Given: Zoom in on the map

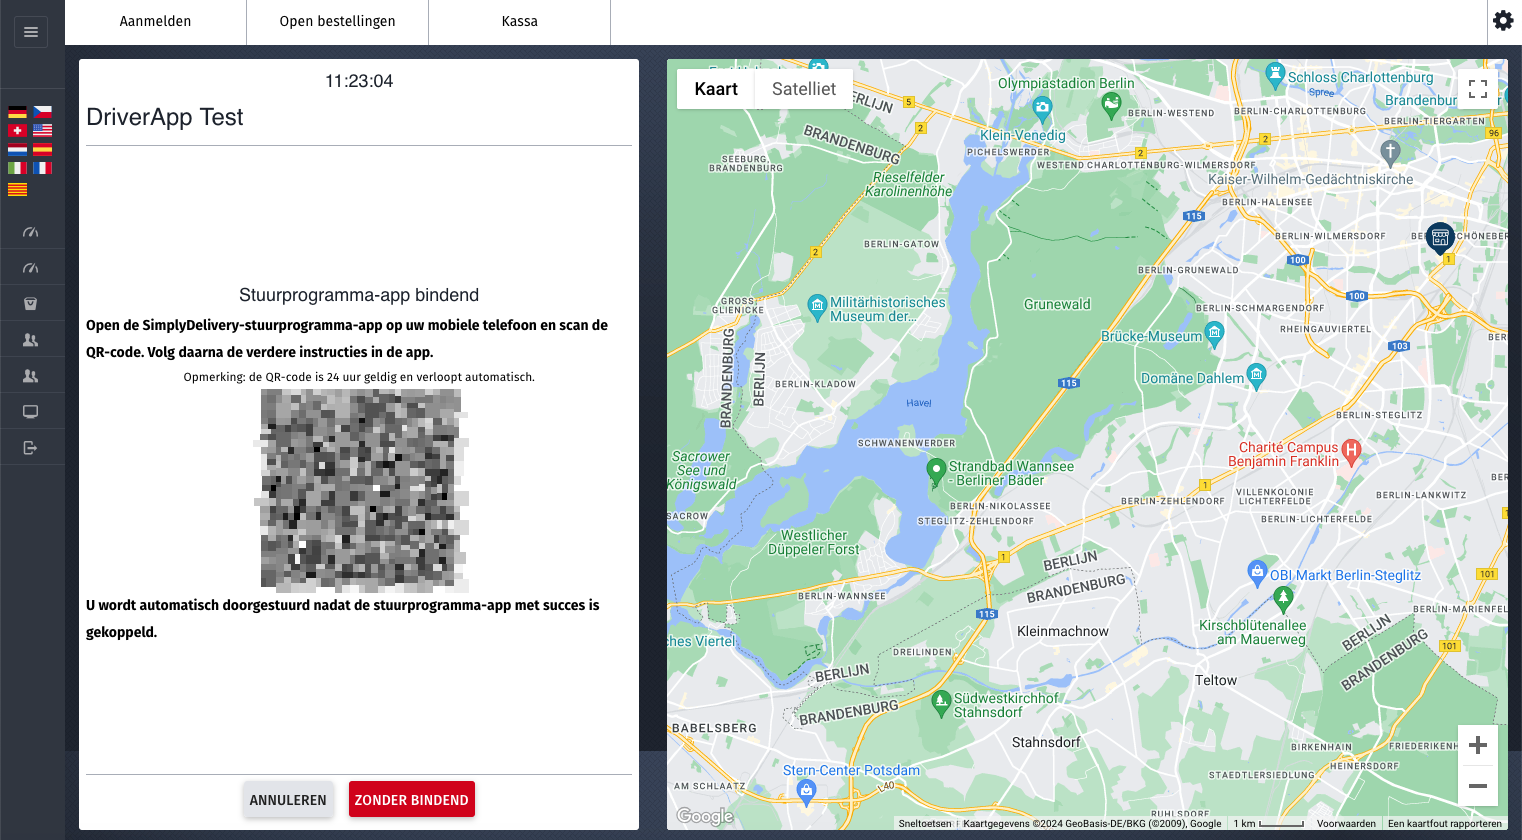Looking at the screenshot, I should pyautogui.click(x=1478, y=745).
